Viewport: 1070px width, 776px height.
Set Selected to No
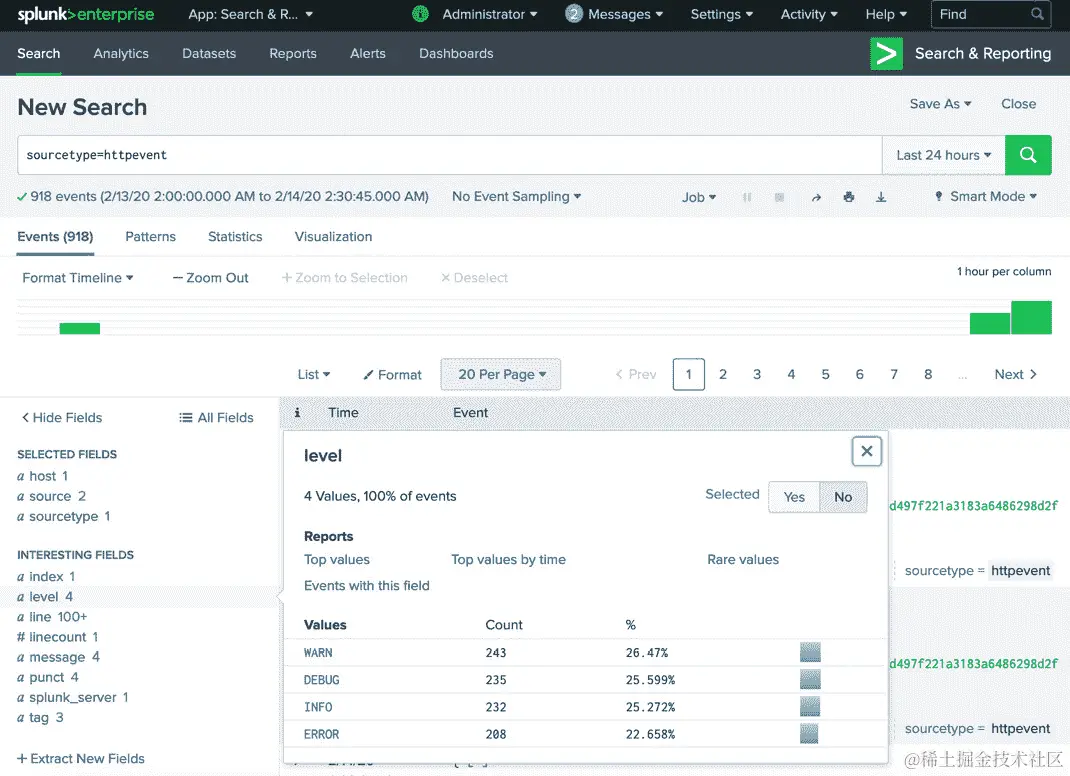[x=843, y=497]
